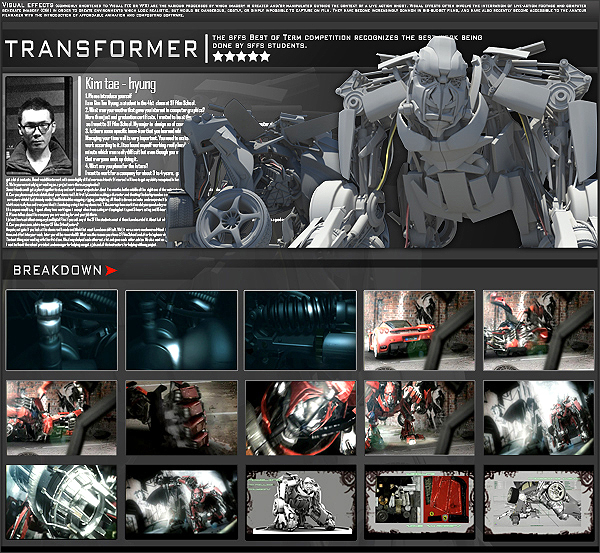Open thumbnail of chrome mechanical cage close-up
The height and width of the screenshot is (553, 600).
61,502
